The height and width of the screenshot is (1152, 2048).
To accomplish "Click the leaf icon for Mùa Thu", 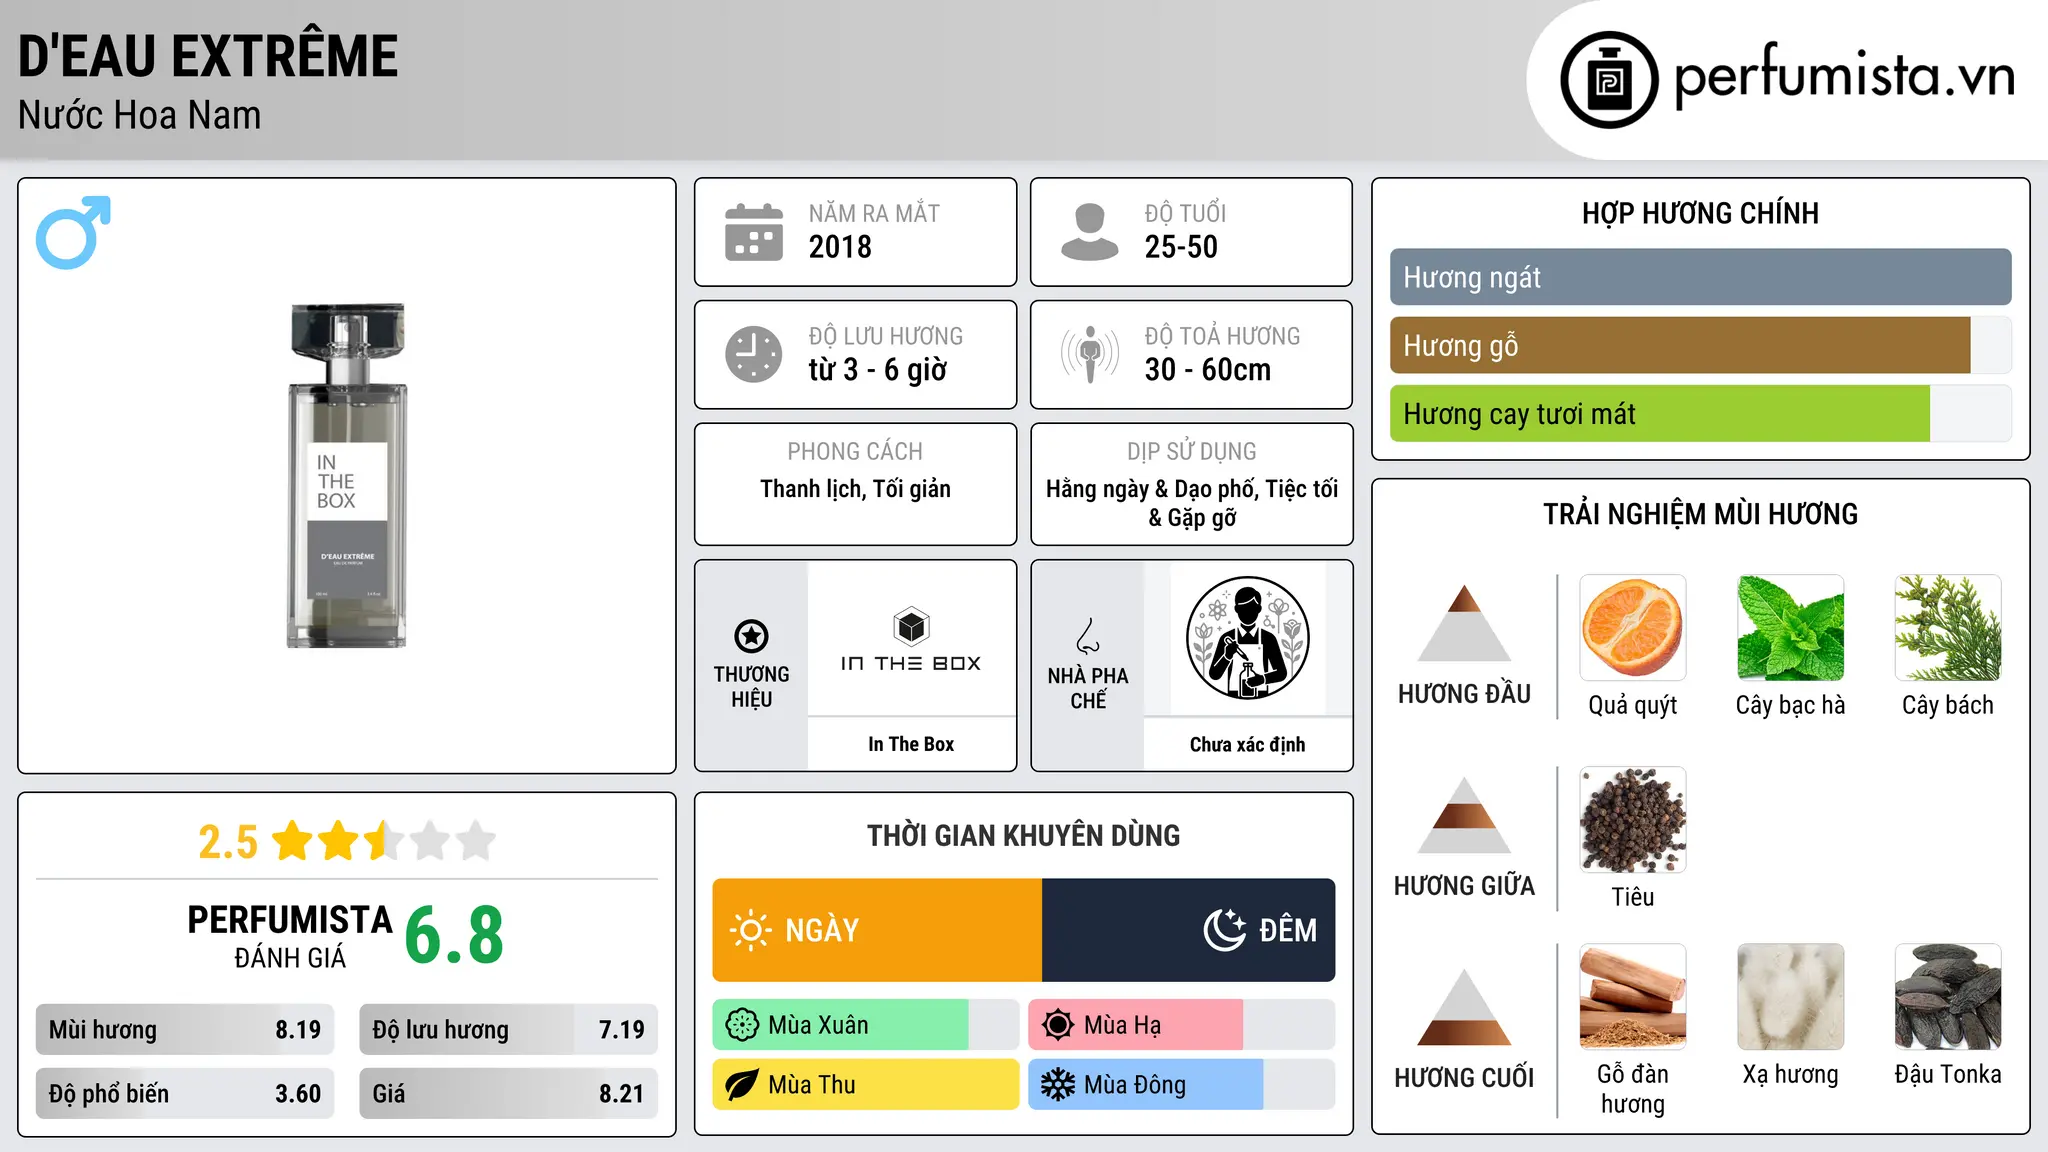I will tap(742, 1085).
